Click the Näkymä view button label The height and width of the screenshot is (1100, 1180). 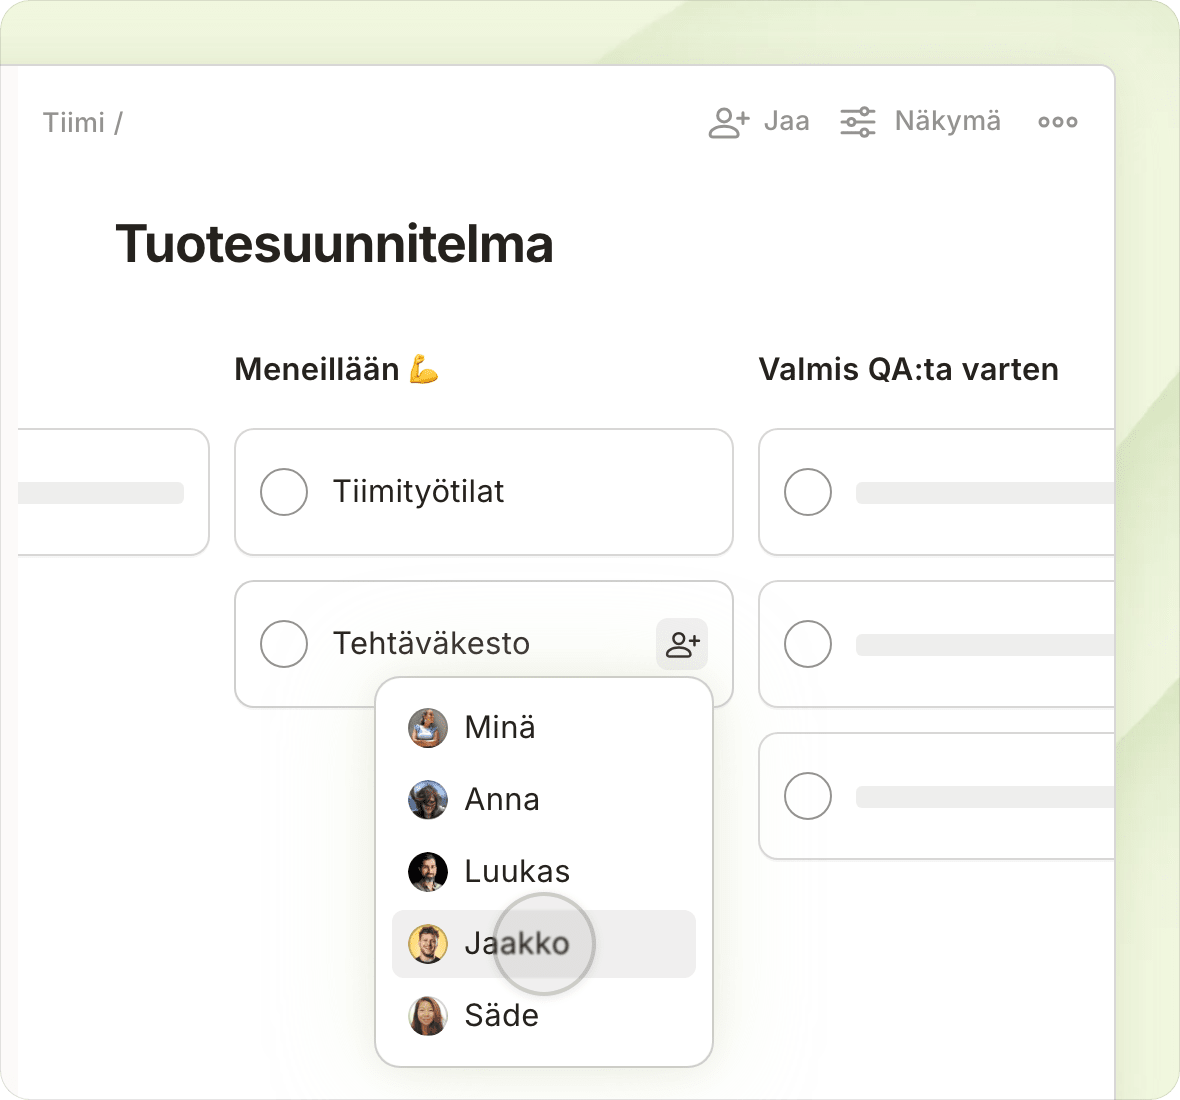(947, 121)
